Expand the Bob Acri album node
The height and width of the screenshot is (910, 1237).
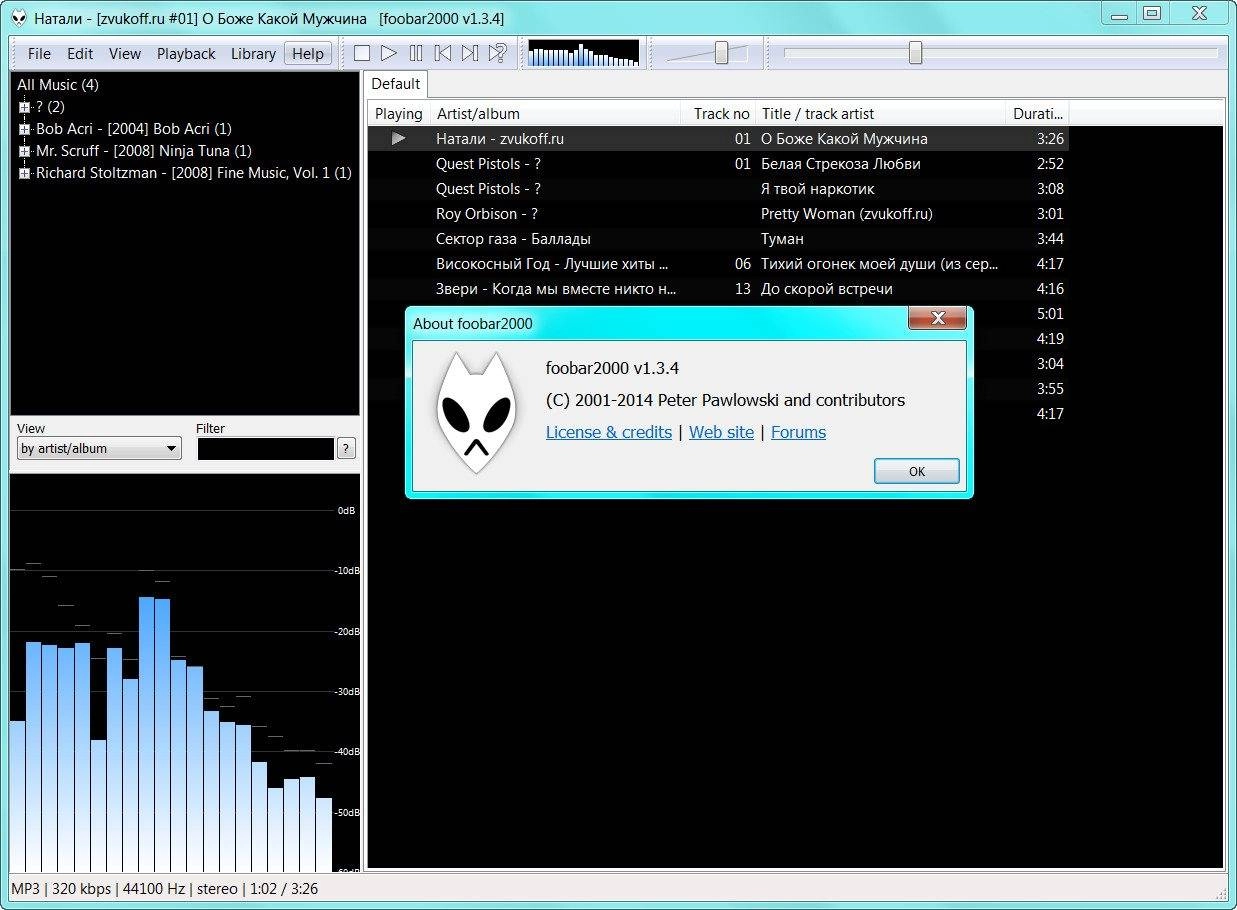(x=25, y=129)
